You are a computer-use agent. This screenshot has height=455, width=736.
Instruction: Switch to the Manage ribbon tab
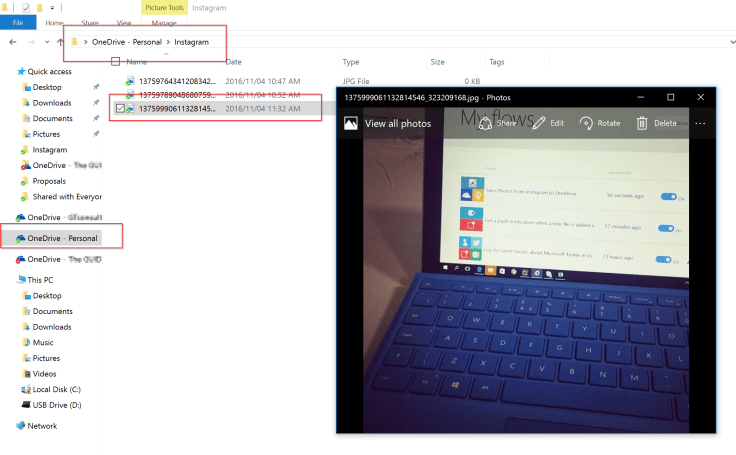tap(164, 21)
